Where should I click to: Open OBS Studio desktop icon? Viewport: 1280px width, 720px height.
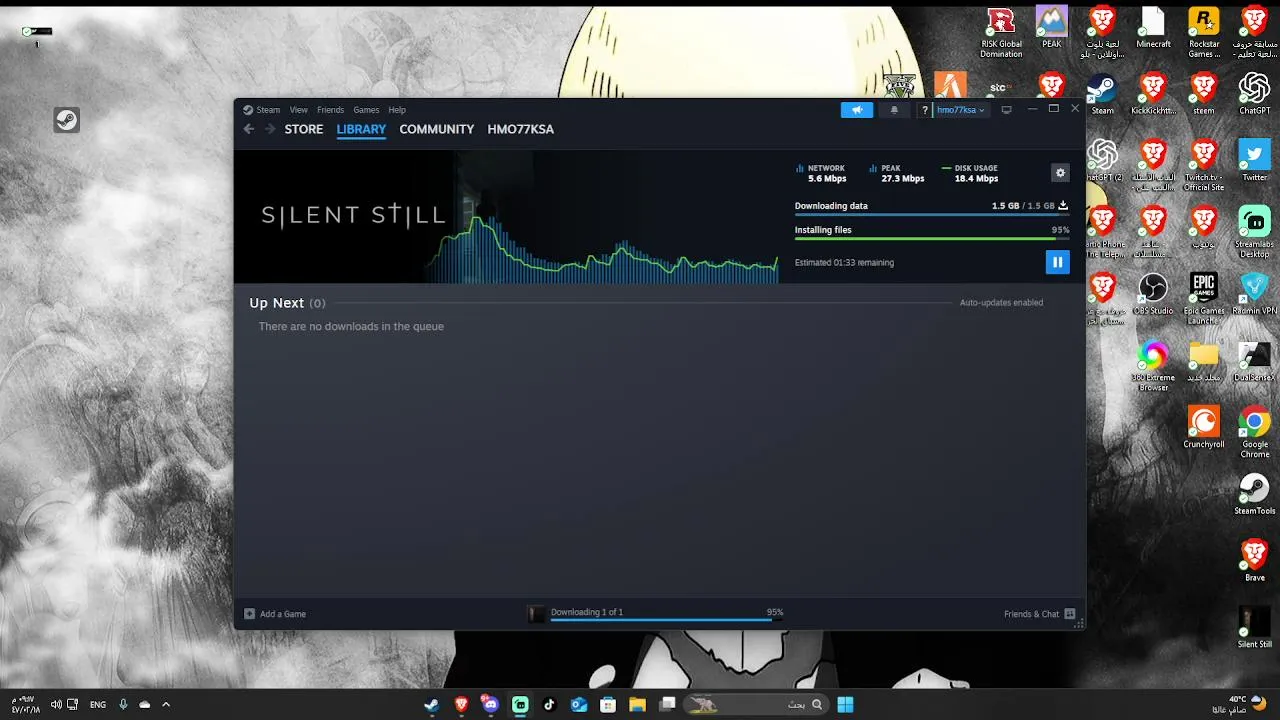coord(1153,293)
